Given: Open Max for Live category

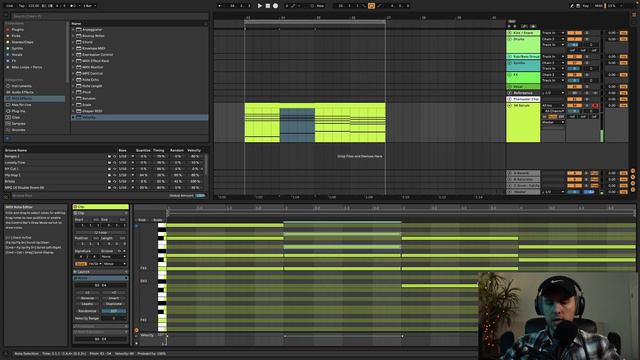Looking at the screenshot, I should pyautogui.click(x=21, y=105).
